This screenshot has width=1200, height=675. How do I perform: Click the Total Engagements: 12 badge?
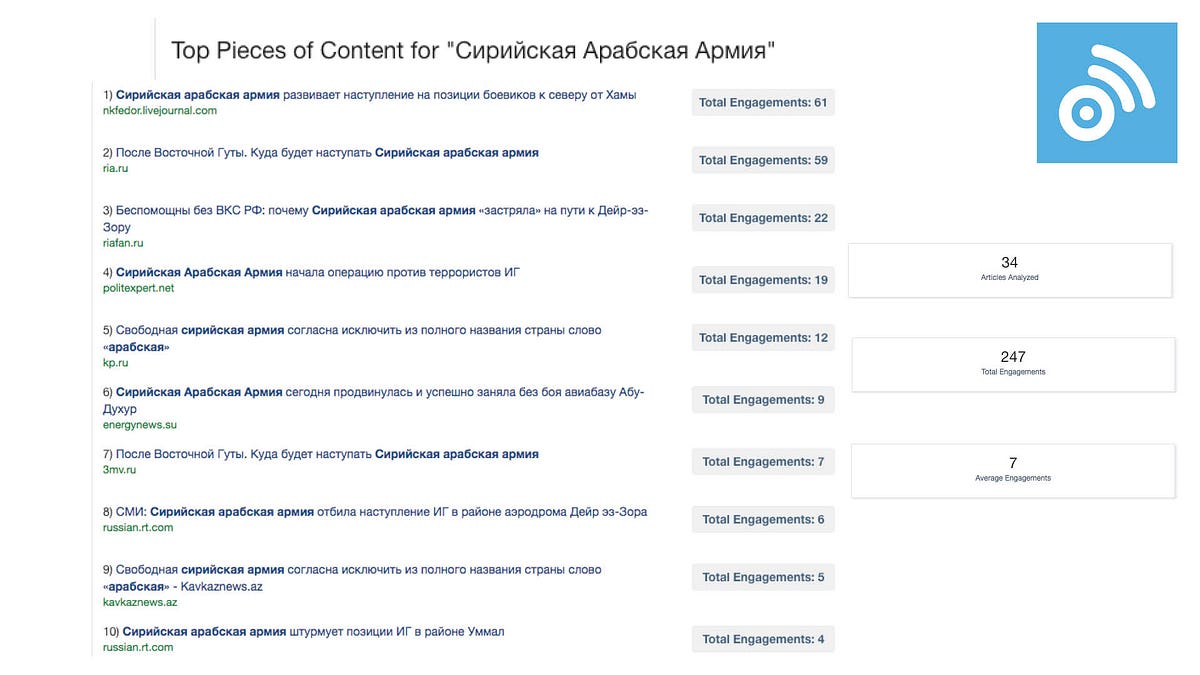pyautogui.click(x=763, y=338)
